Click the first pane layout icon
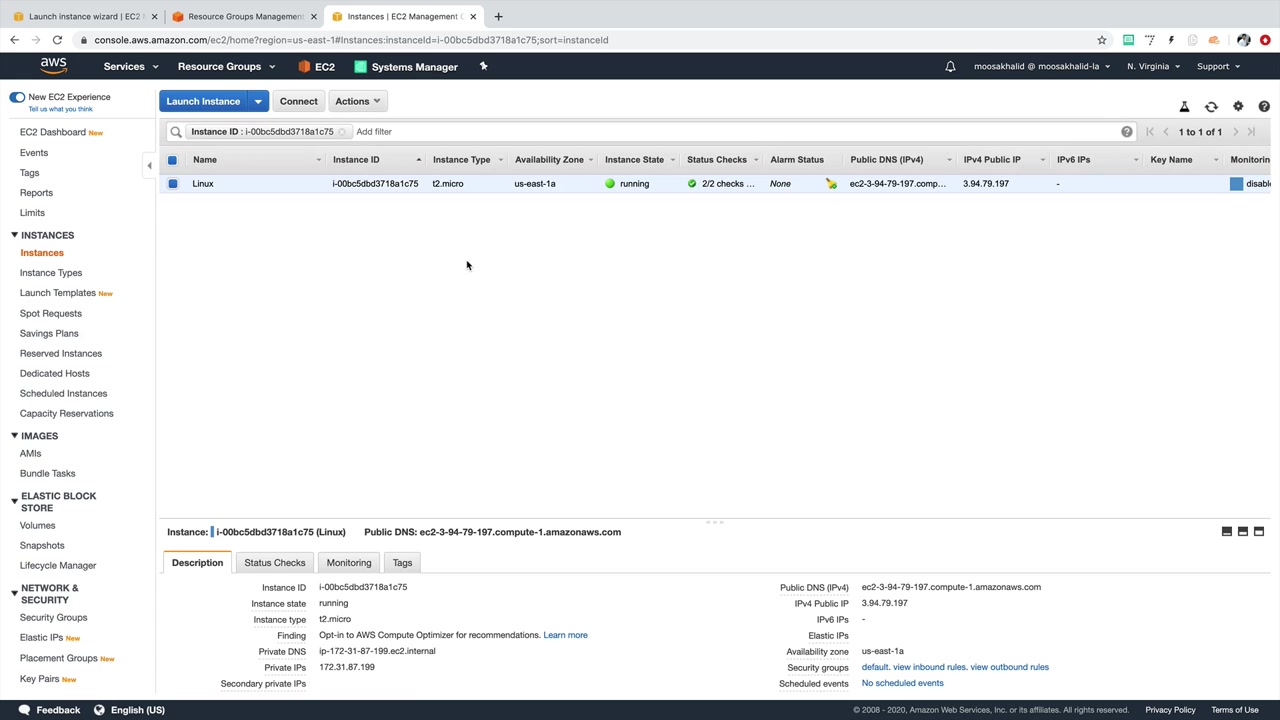The height and width of the screenshot is (720, 1280). pyautogui.click(x=1227, y=532)
